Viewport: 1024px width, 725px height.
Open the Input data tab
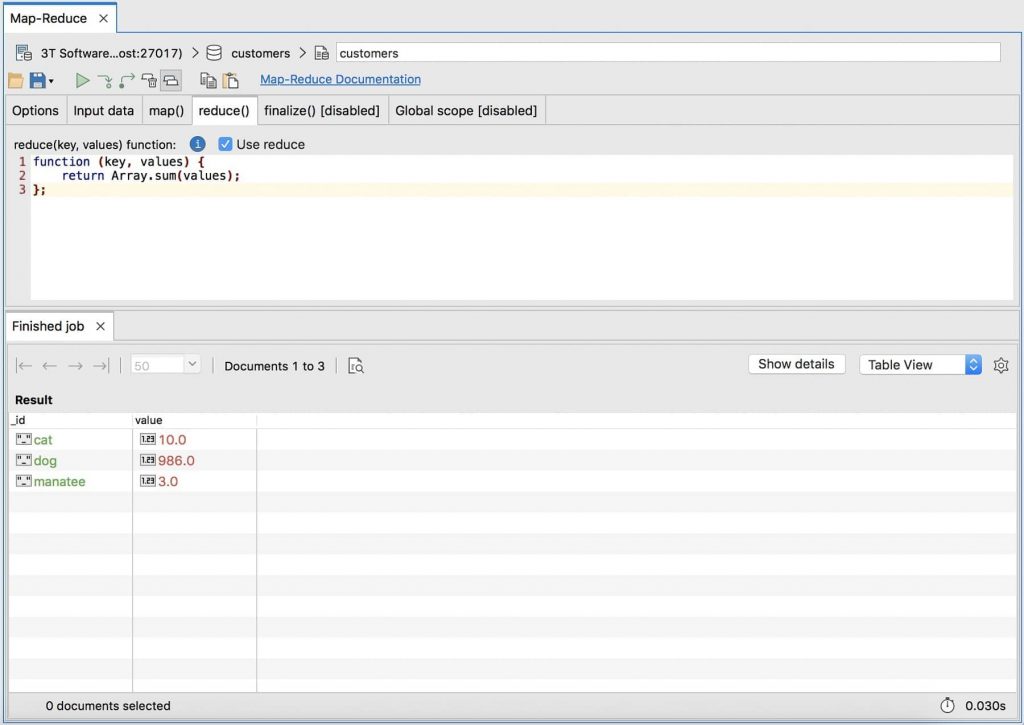pos(104,110)
